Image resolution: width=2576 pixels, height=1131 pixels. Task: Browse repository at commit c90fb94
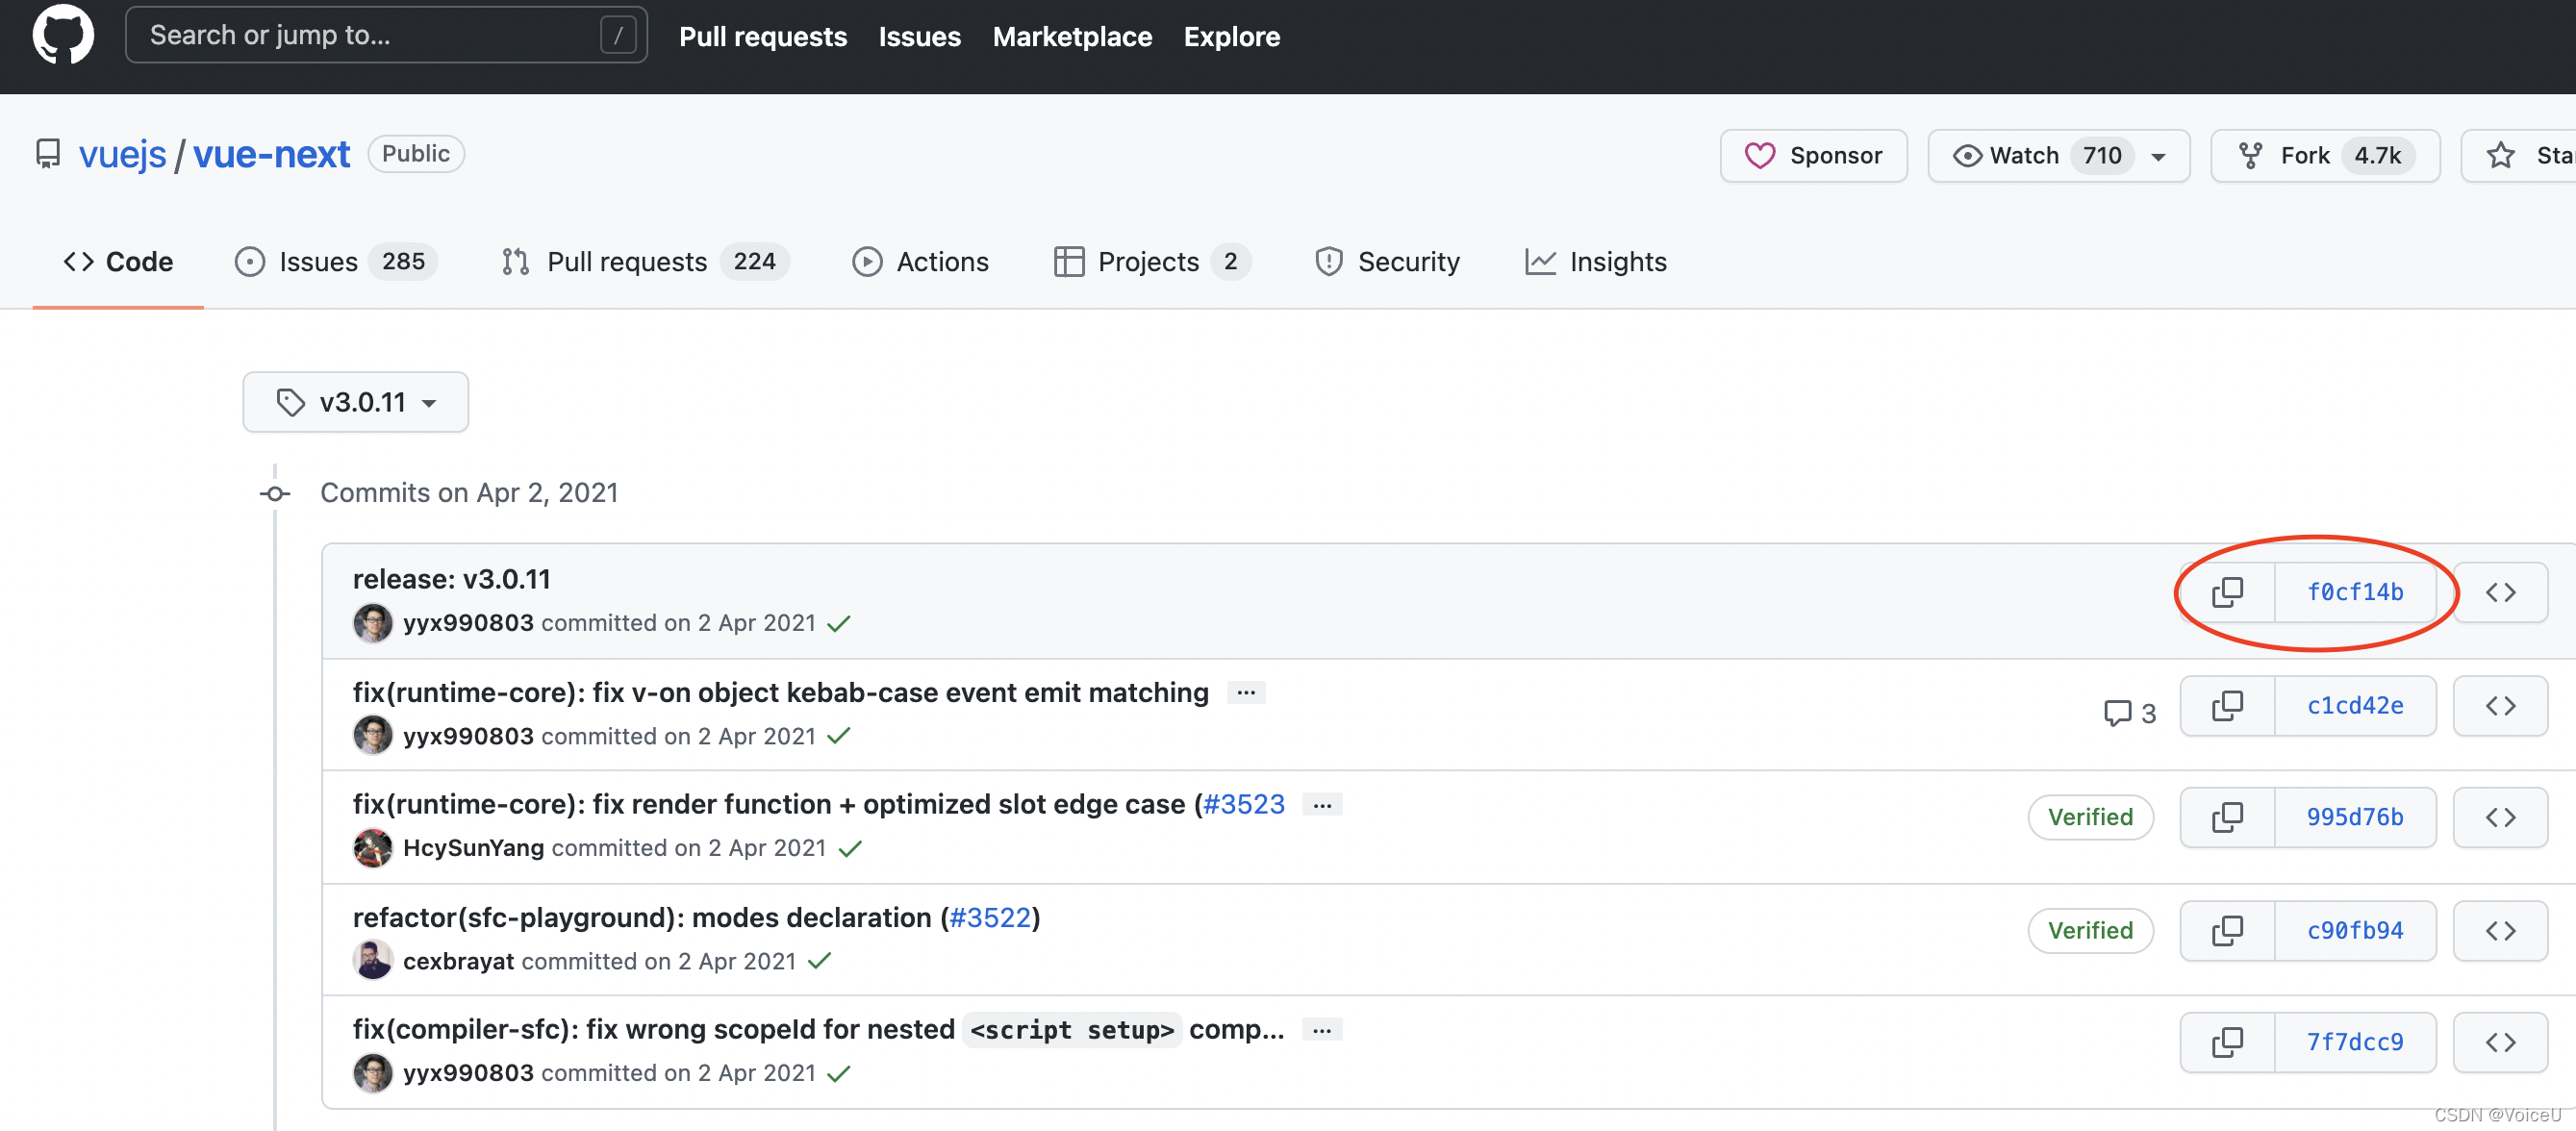[2500, 931]
